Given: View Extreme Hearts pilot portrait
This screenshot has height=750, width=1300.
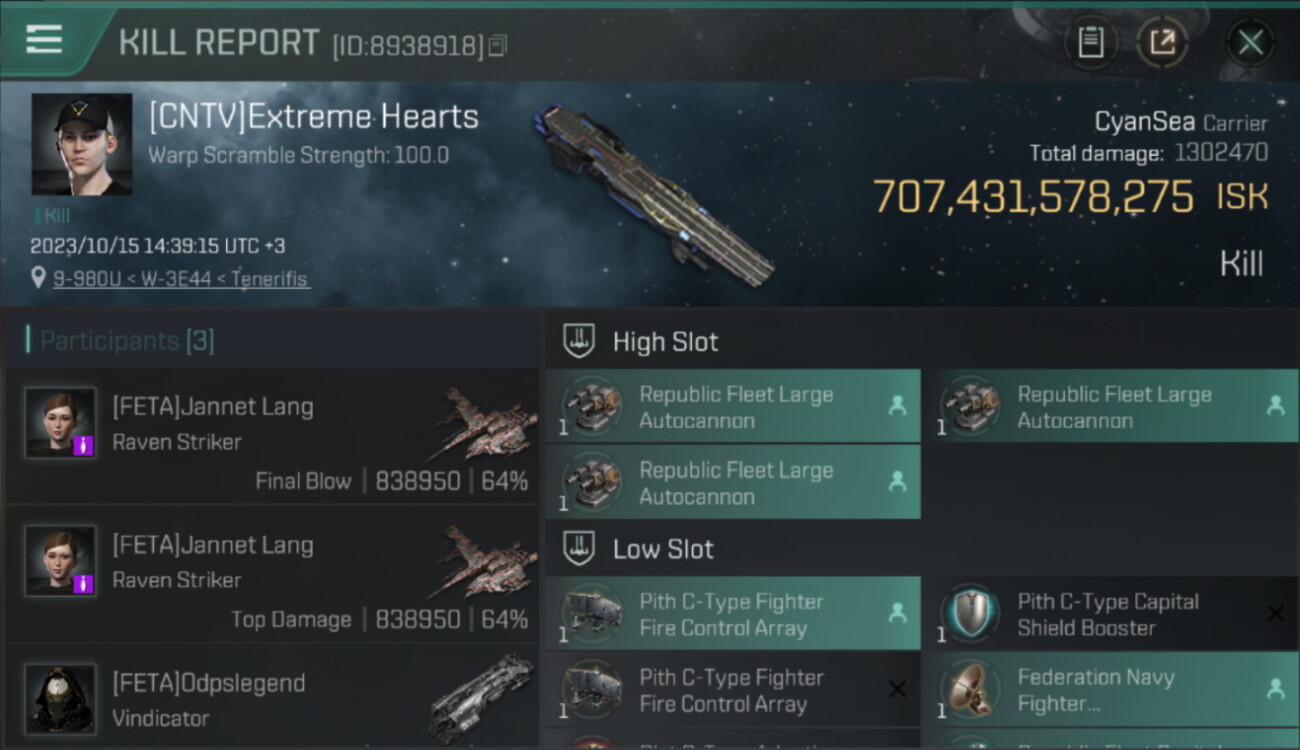Looking at the screenshot, I should tap(81, 144).
